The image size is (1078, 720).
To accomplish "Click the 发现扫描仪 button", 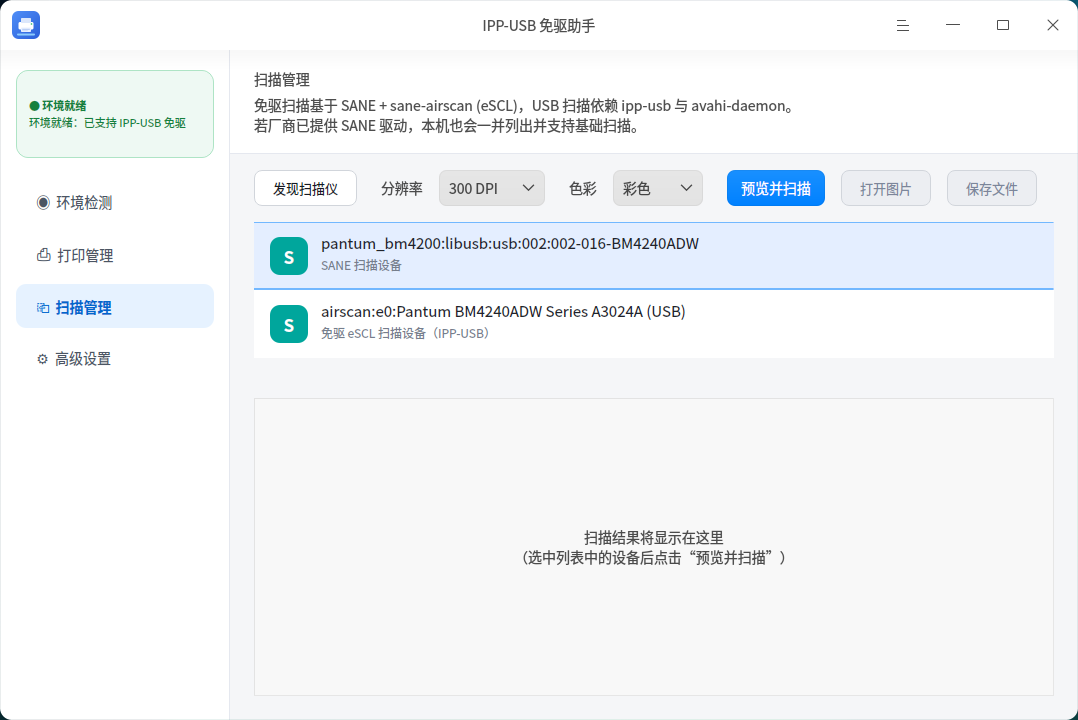I will 305,188.
